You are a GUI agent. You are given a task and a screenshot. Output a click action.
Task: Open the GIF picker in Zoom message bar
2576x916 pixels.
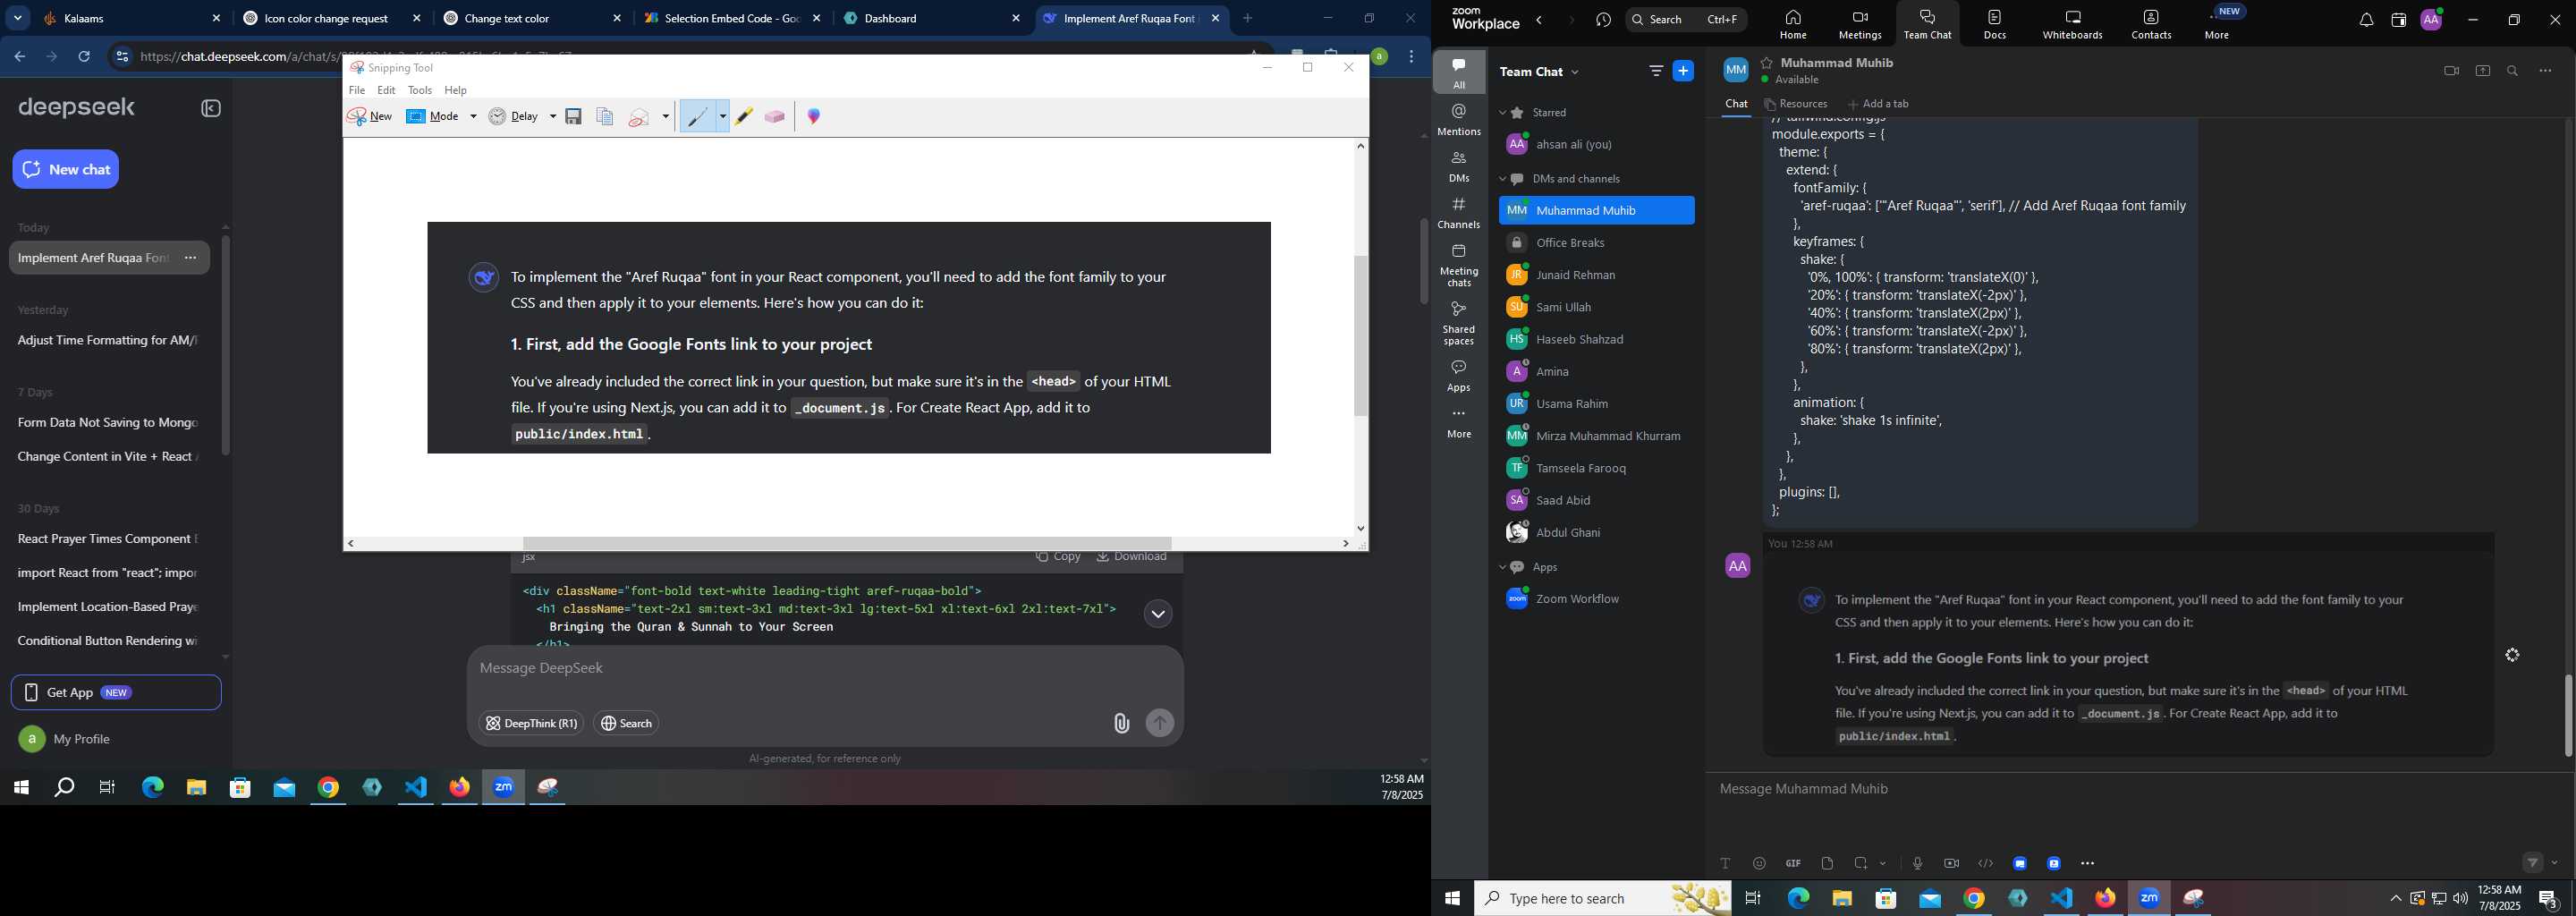coord(1793,864)
